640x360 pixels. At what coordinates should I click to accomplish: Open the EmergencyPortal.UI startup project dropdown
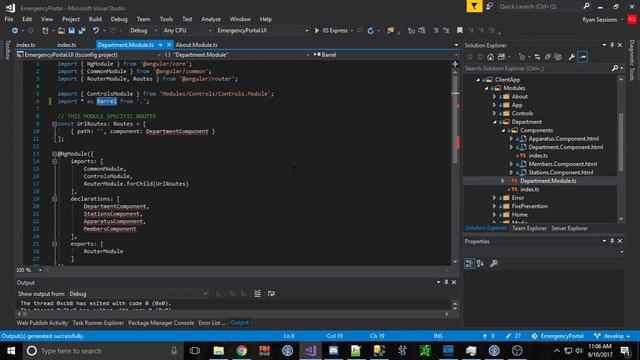(262, 31)
